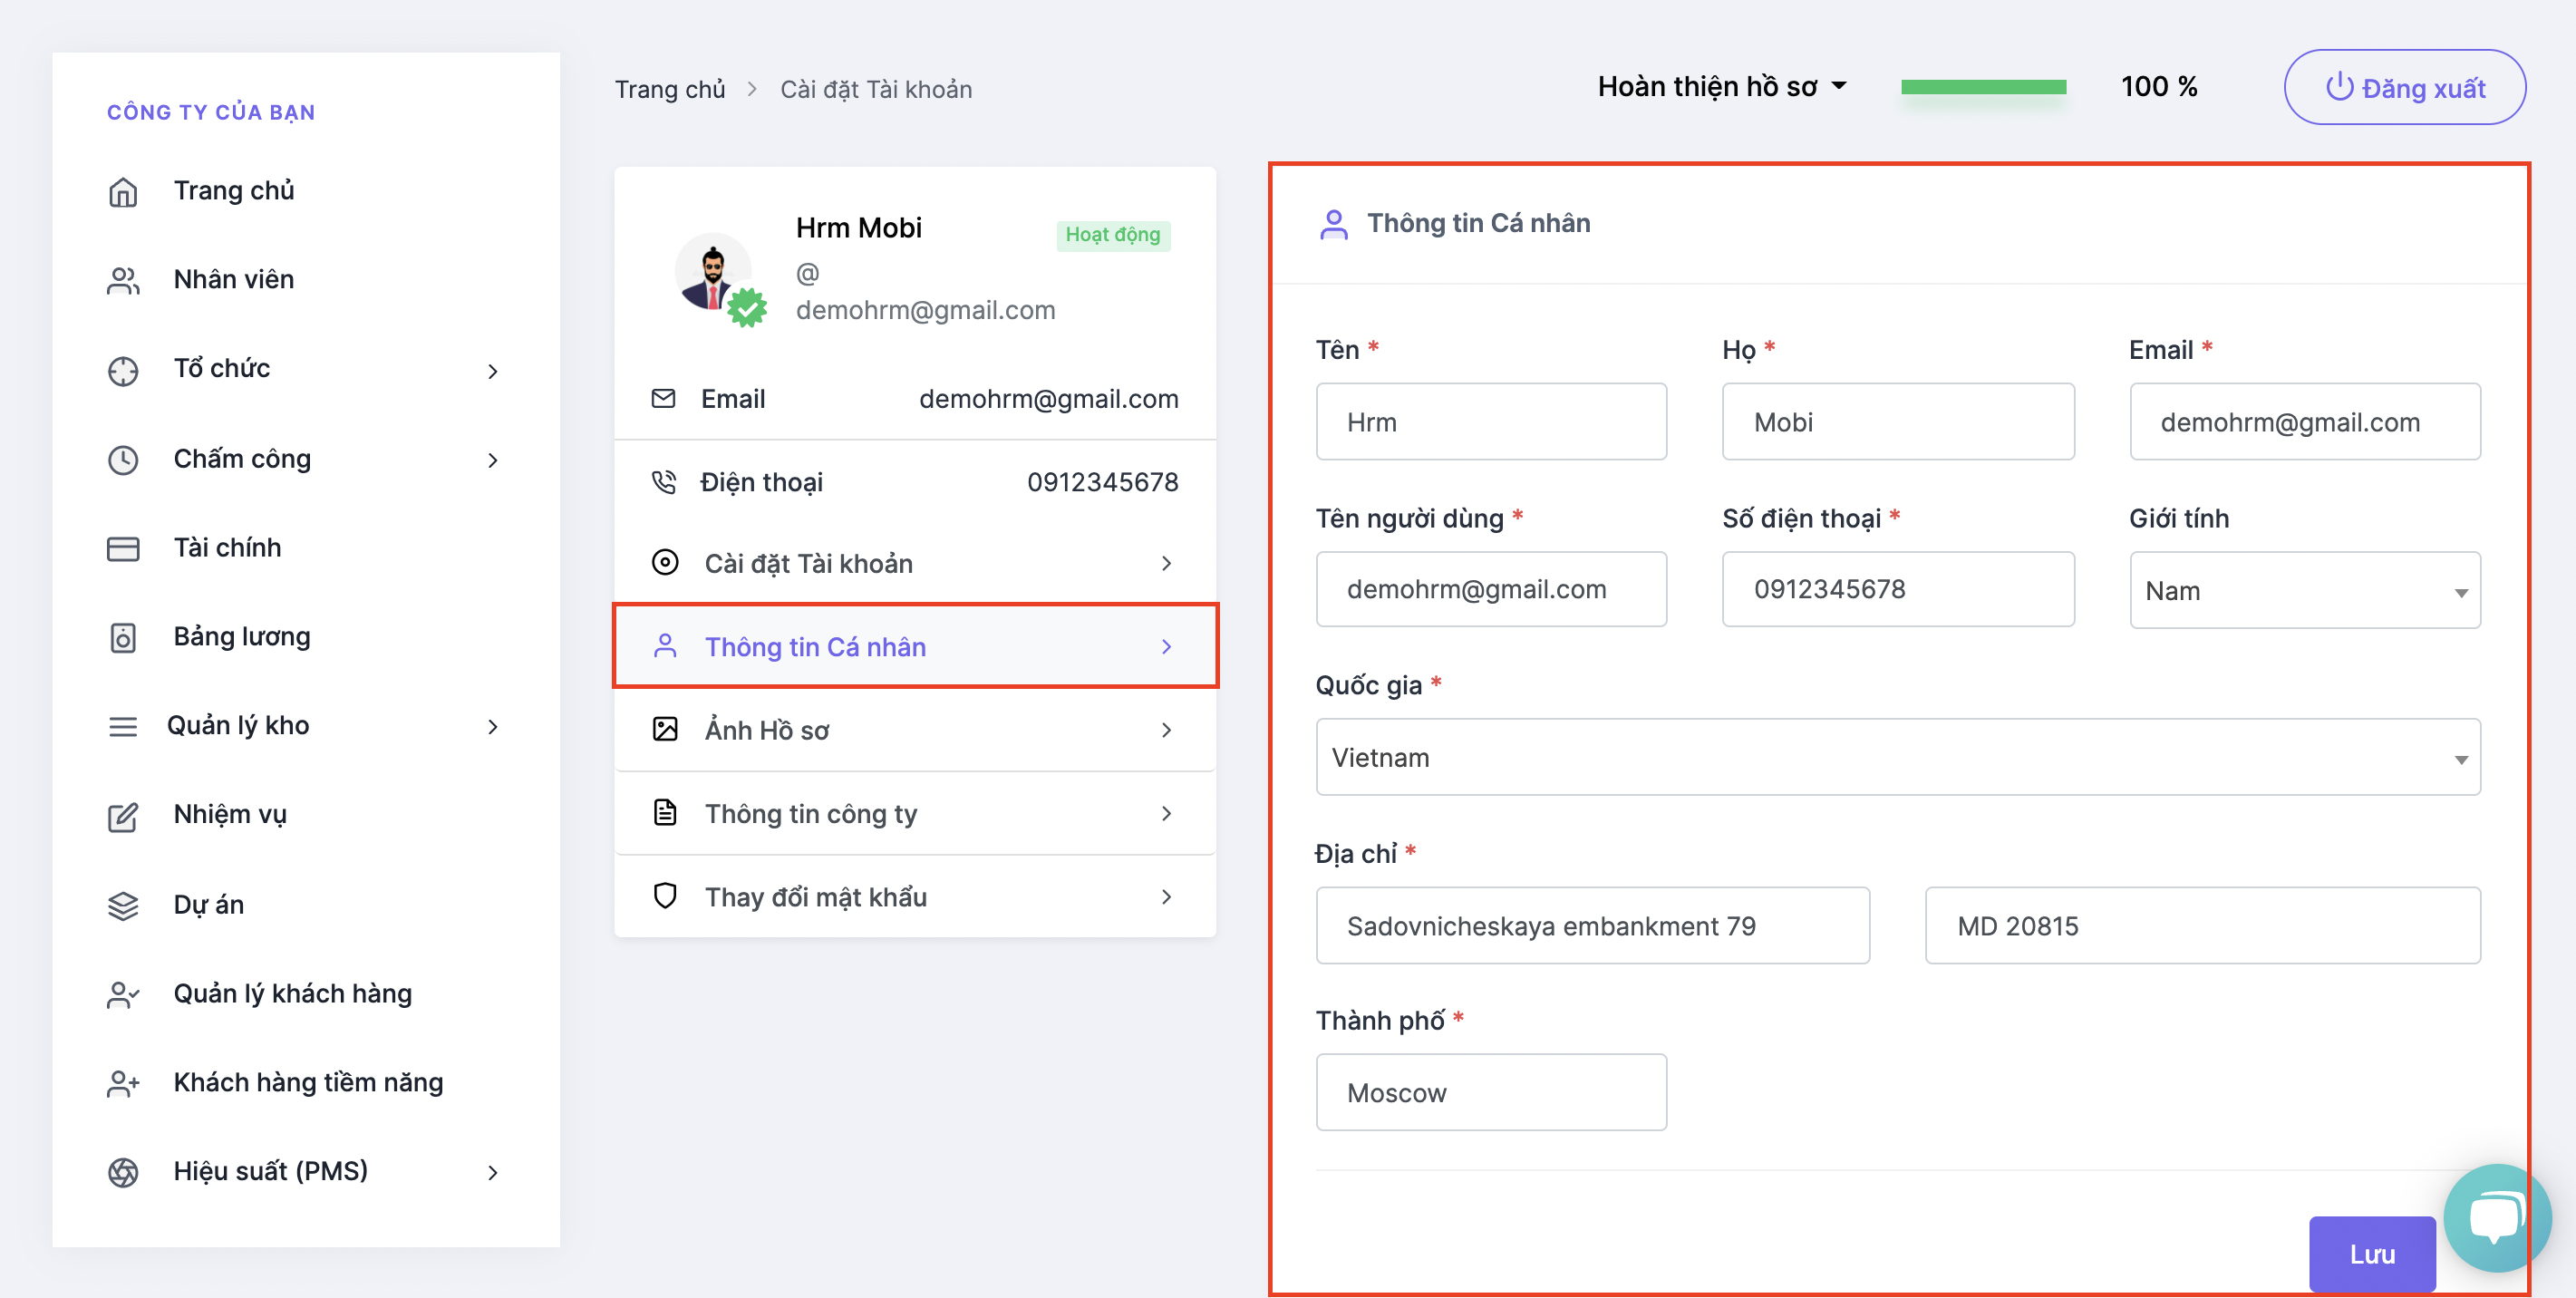Open the chat bubble widget

(x=2496, y=1216)
